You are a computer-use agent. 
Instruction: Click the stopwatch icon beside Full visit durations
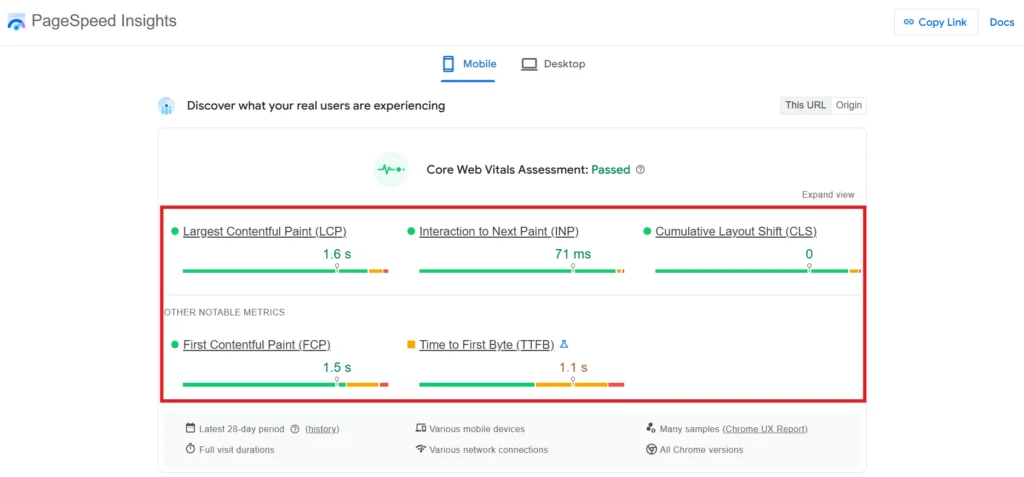(x=190, y=449)
